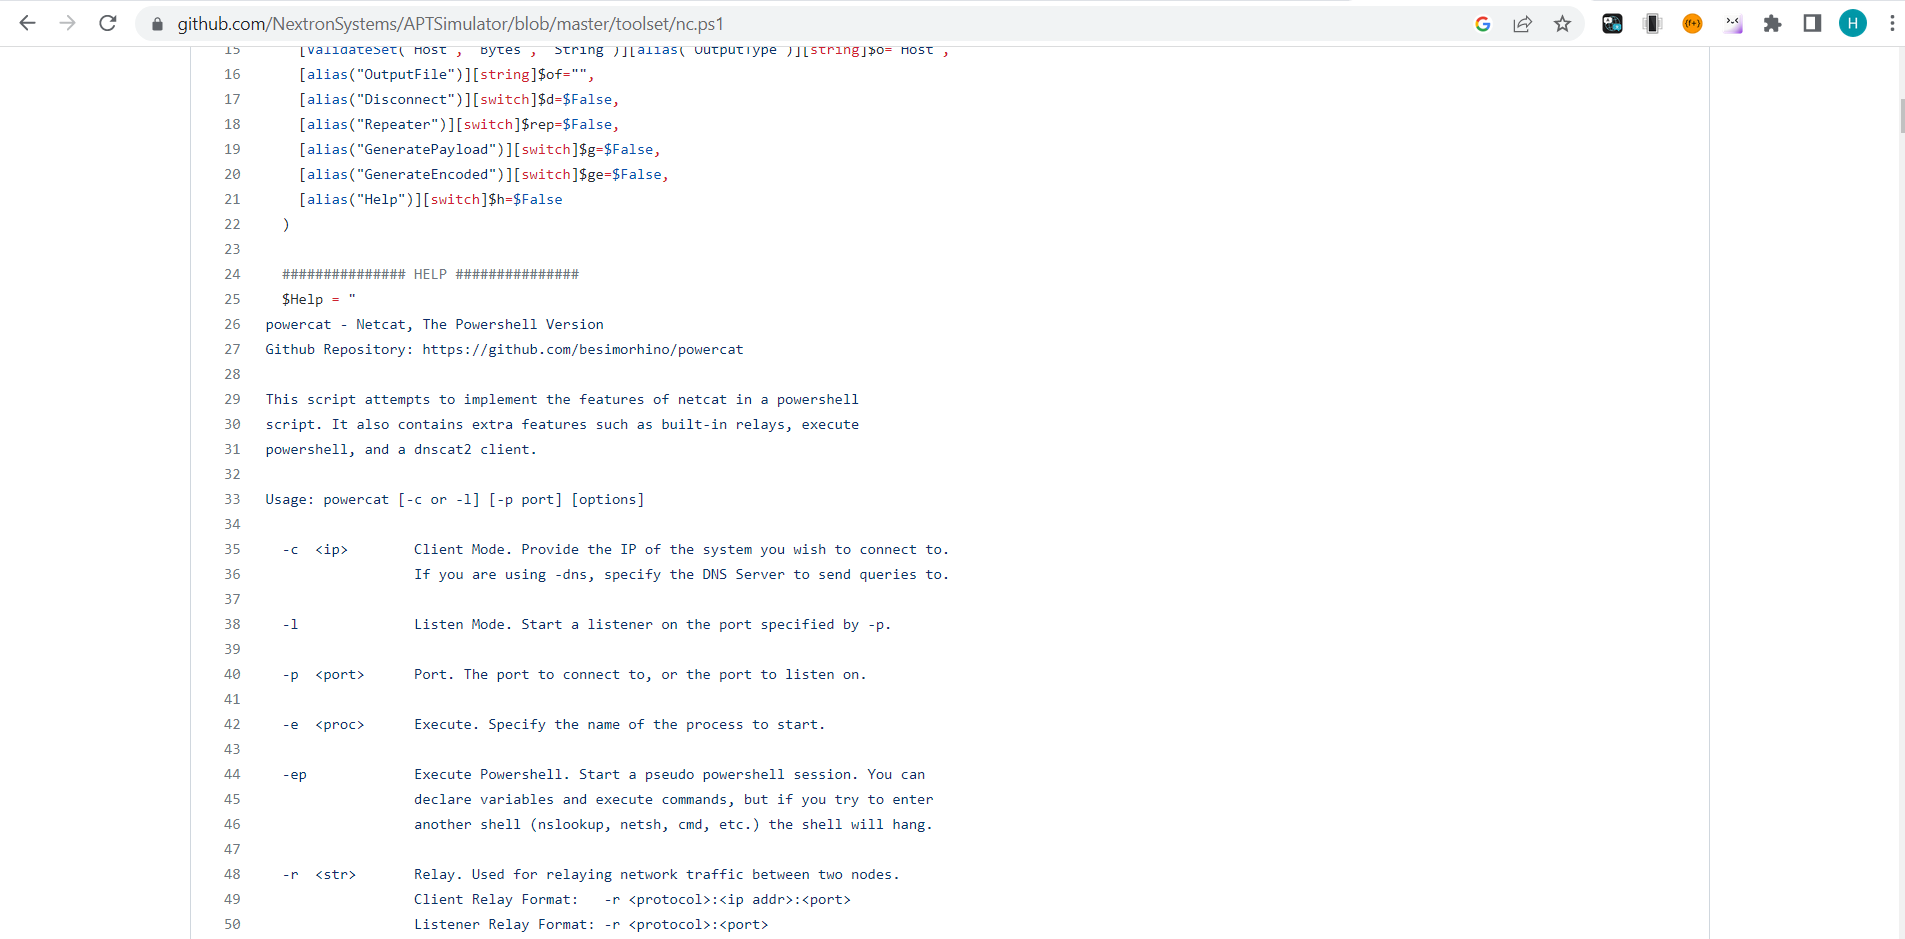1905x939 pixels.
Task: Reload the current page
Action: tap(108, 23)
